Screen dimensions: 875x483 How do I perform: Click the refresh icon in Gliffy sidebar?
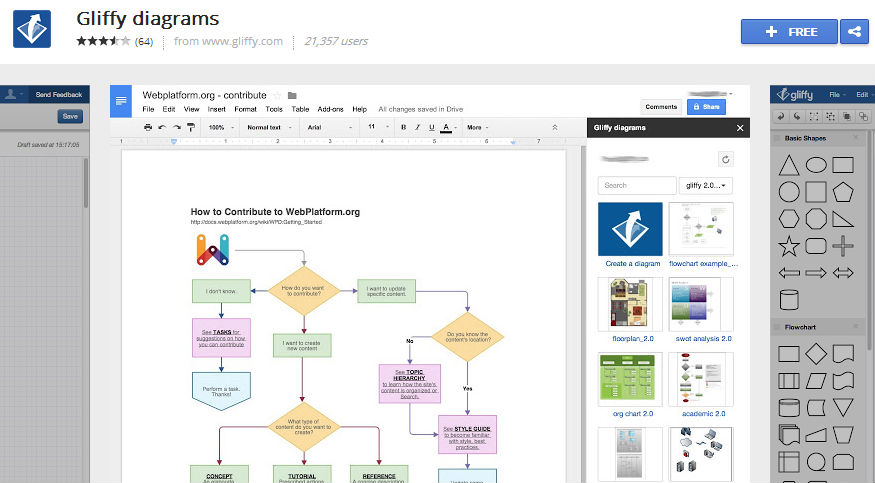click(725, 159)
